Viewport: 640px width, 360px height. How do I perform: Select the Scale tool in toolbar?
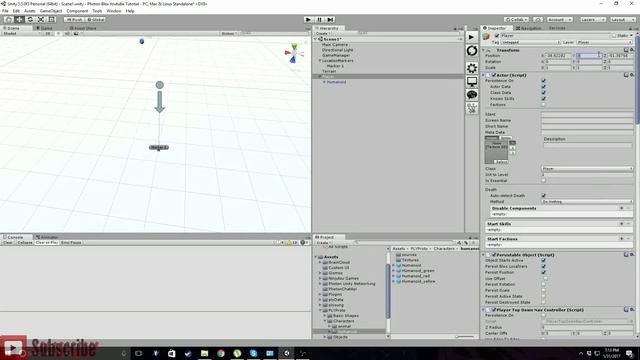[41, 20]
